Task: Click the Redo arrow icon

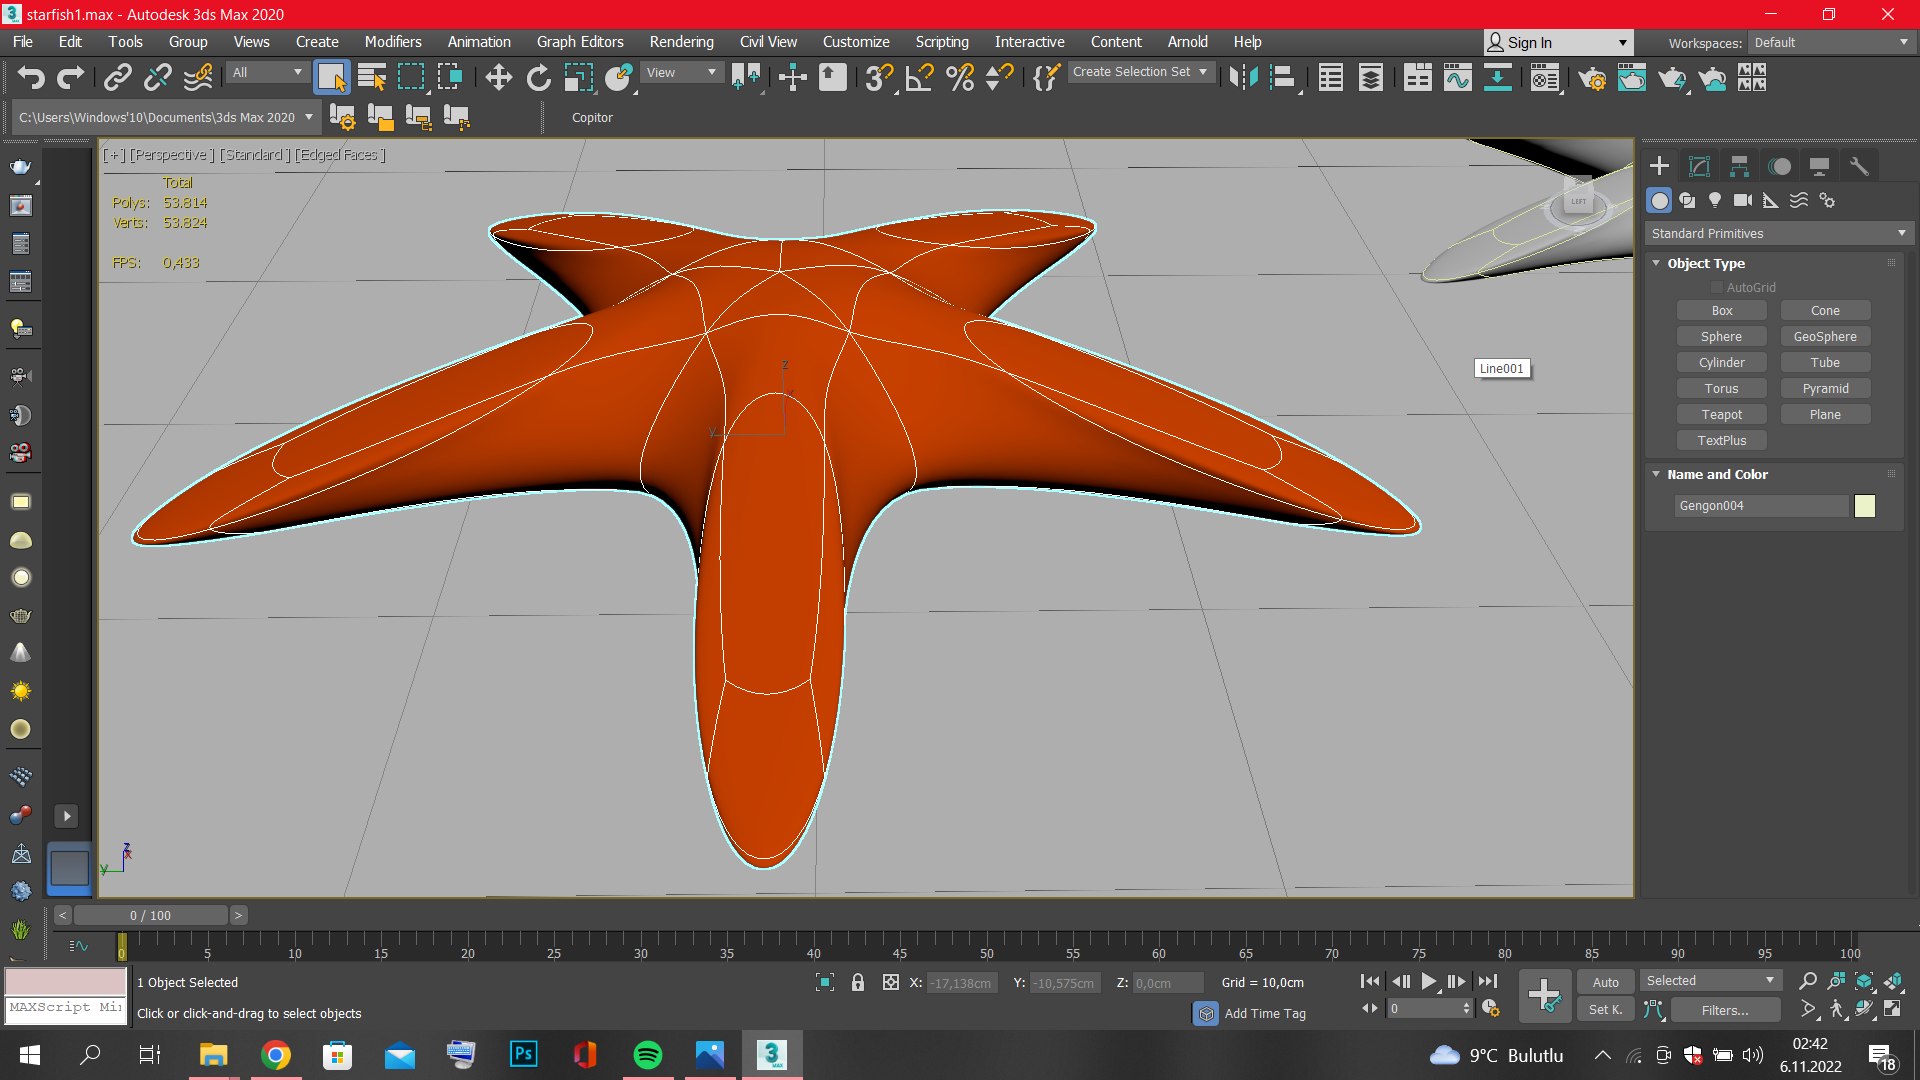Action: 70,77
